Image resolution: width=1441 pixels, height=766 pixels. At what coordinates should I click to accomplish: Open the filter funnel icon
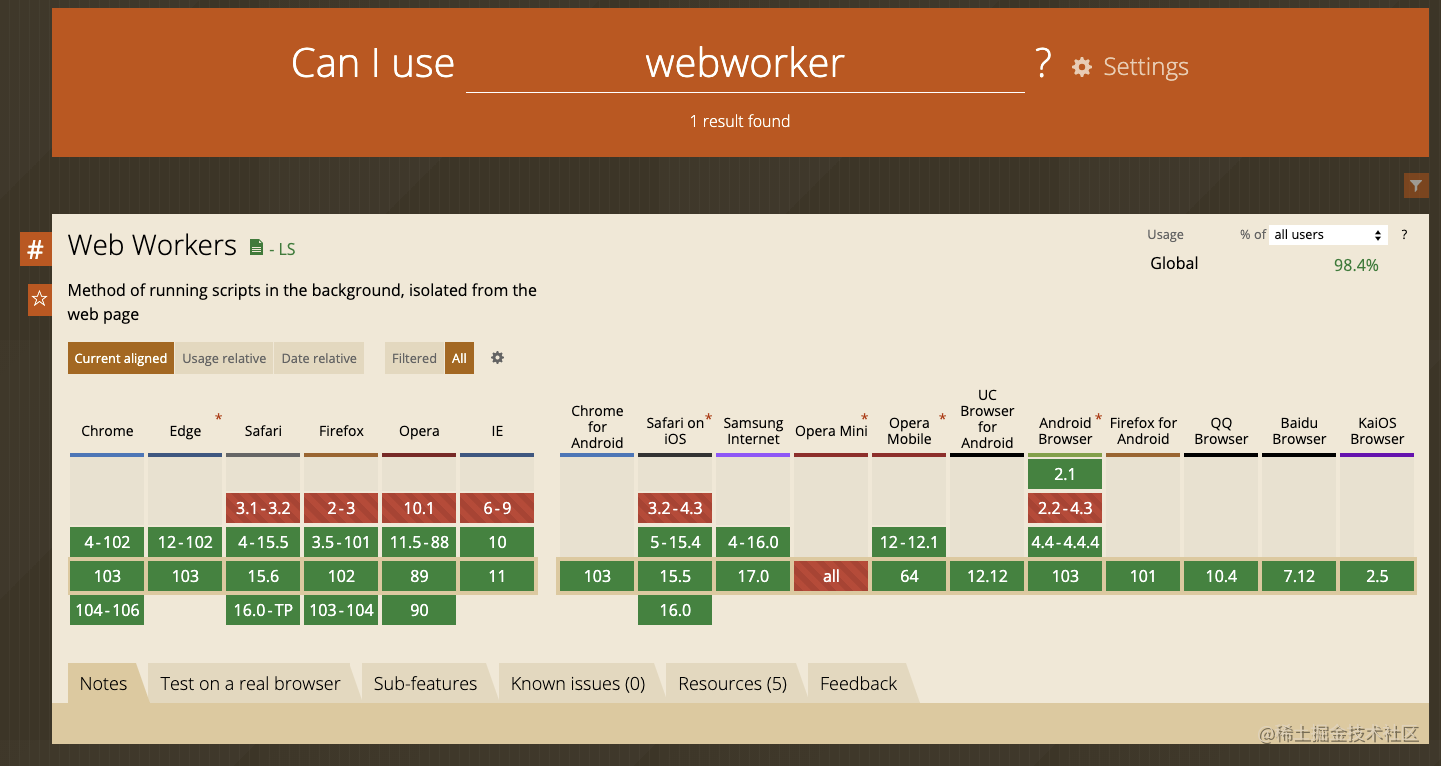coord(1415,185)
